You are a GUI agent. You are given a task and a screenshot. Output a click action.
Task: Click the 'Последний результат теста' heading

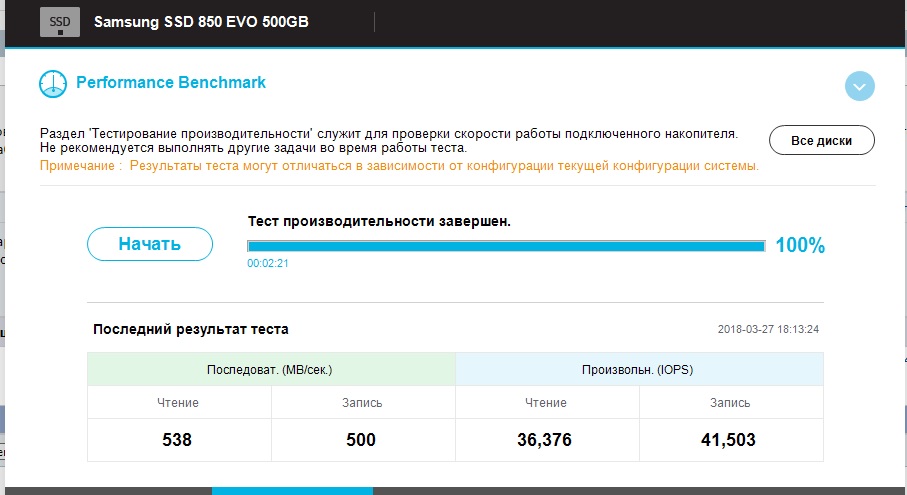pyautogui.click(x=191, y=330)
